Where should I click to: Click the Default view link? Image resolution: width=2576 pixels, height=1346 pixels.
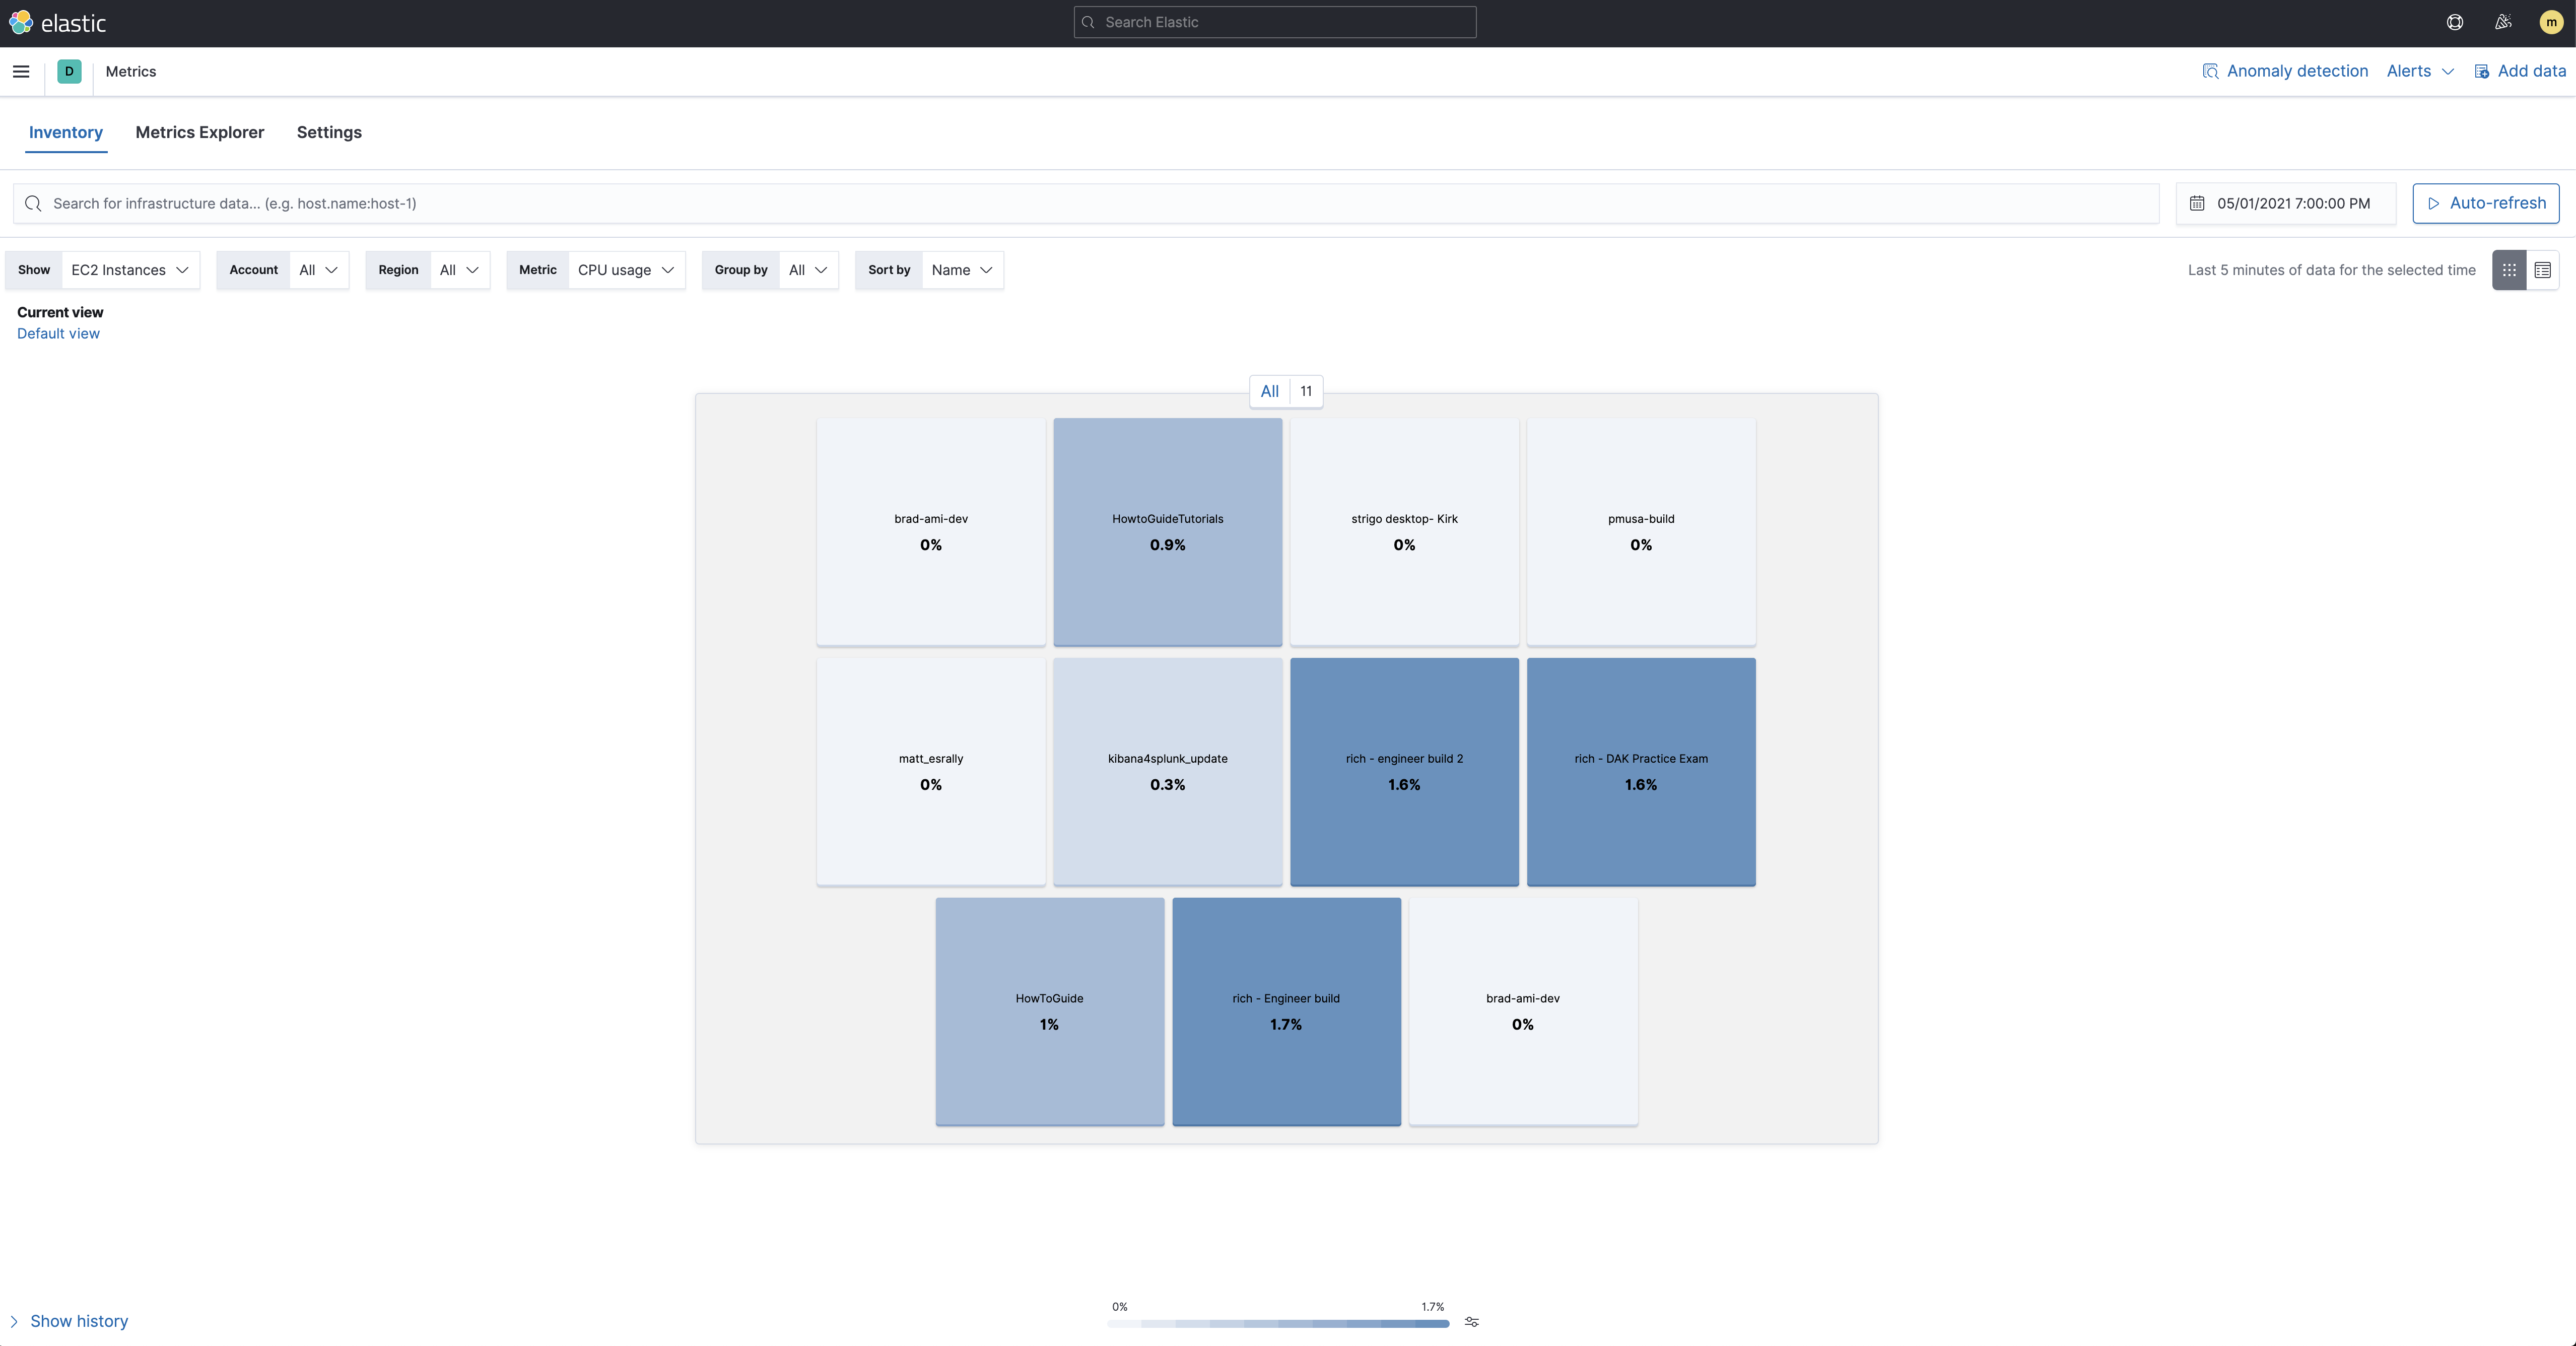[x=57, y=333]
